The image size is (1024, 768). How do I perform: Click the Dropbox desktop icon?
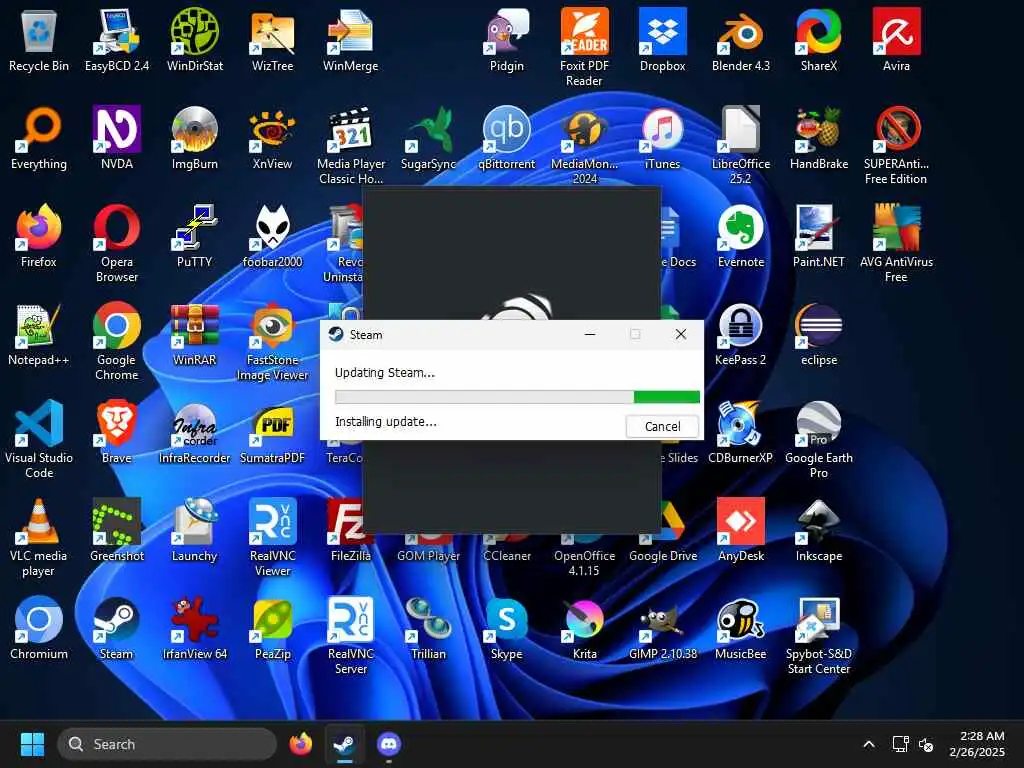pyautogui.click(x=662, y=39)
